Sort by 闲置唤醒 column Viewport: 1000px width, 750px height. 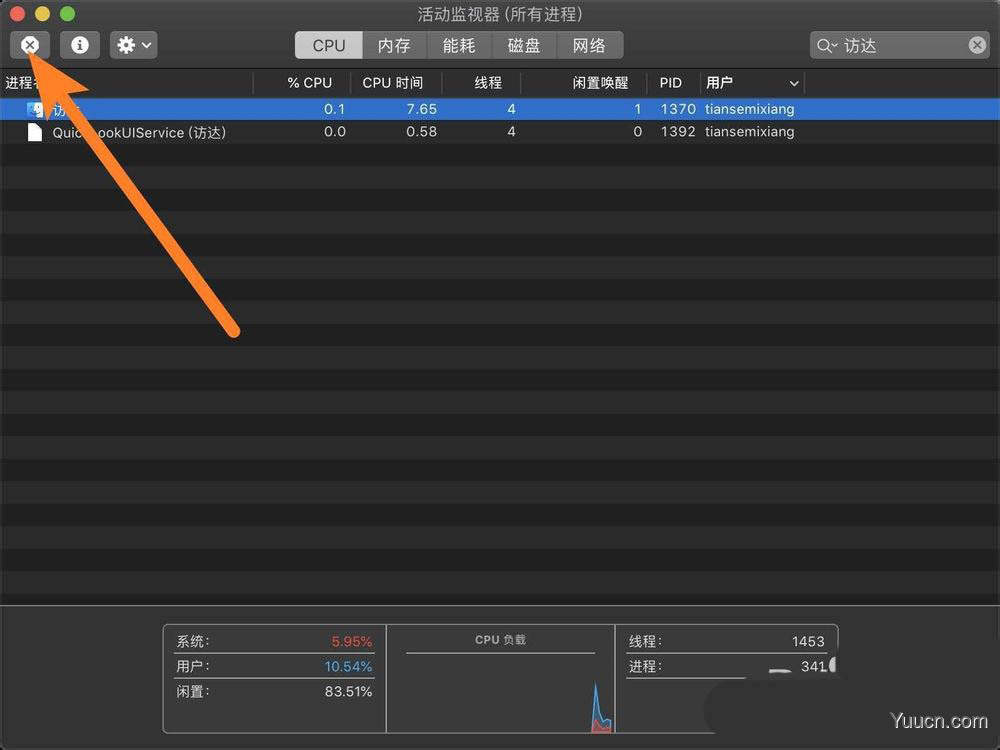(x=599, y=83)
